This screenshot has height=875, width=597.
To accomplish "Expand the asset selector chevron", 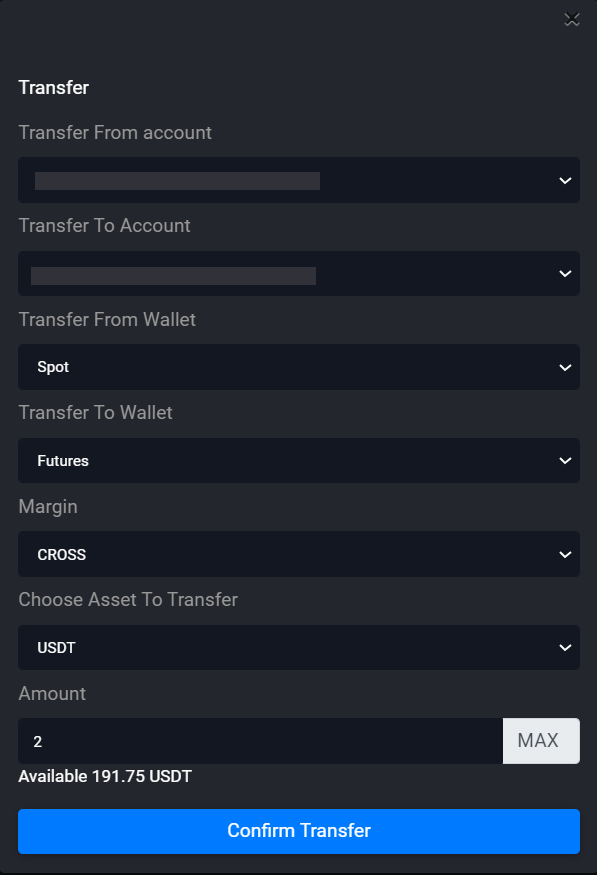I will pyautogui.click(x=563, y=647).
